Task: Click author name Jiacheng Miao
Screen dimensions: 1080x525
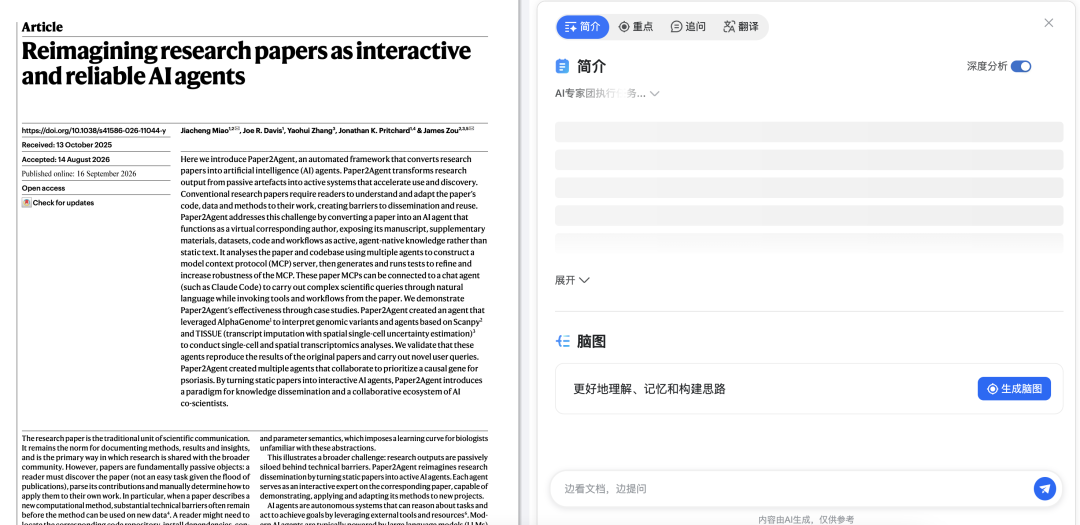Action: (203, 130)
